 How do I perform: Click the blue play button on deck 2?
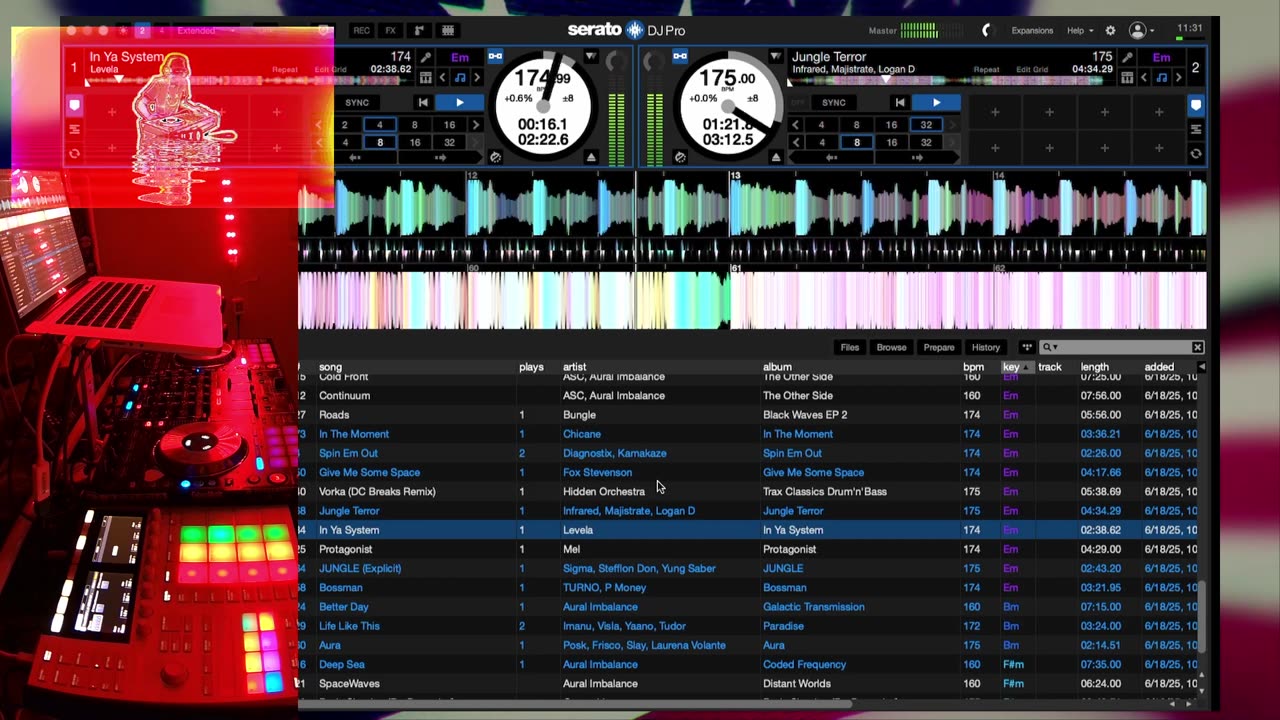point(936,102)
